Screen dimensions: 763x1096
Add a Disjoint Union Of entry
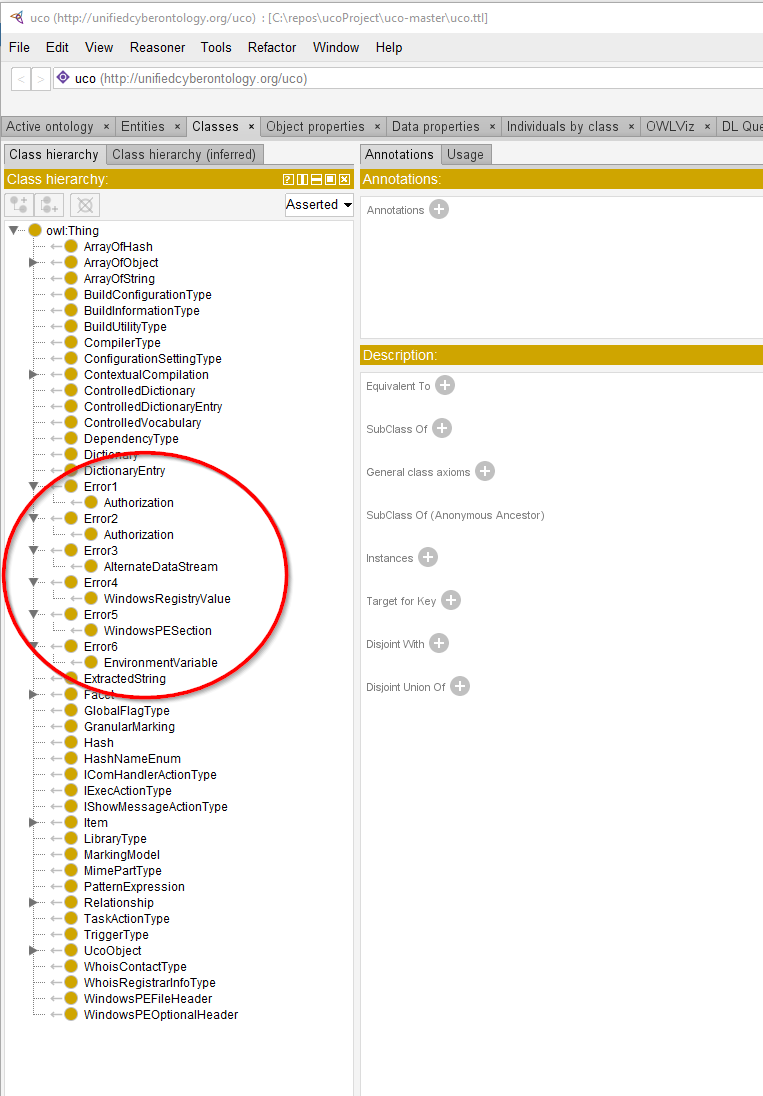click(x=460, y=686)
